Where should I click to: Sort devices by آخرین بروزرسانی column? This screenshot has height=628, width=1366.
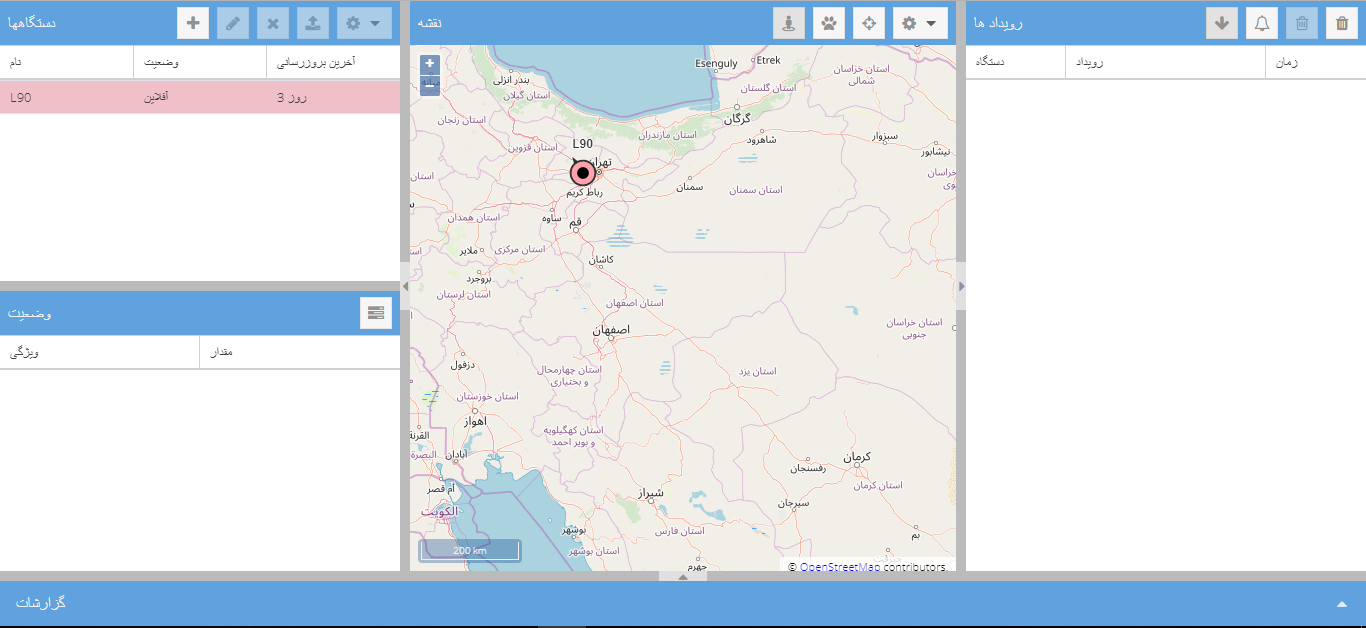pyautogui.click(x=333, y=62)
